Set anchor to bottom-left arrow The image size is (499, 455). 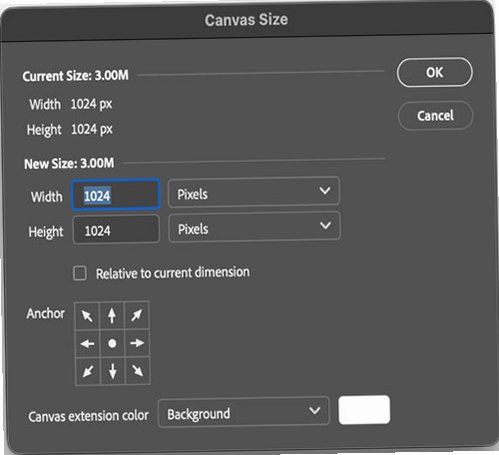[x=88, y=371]
